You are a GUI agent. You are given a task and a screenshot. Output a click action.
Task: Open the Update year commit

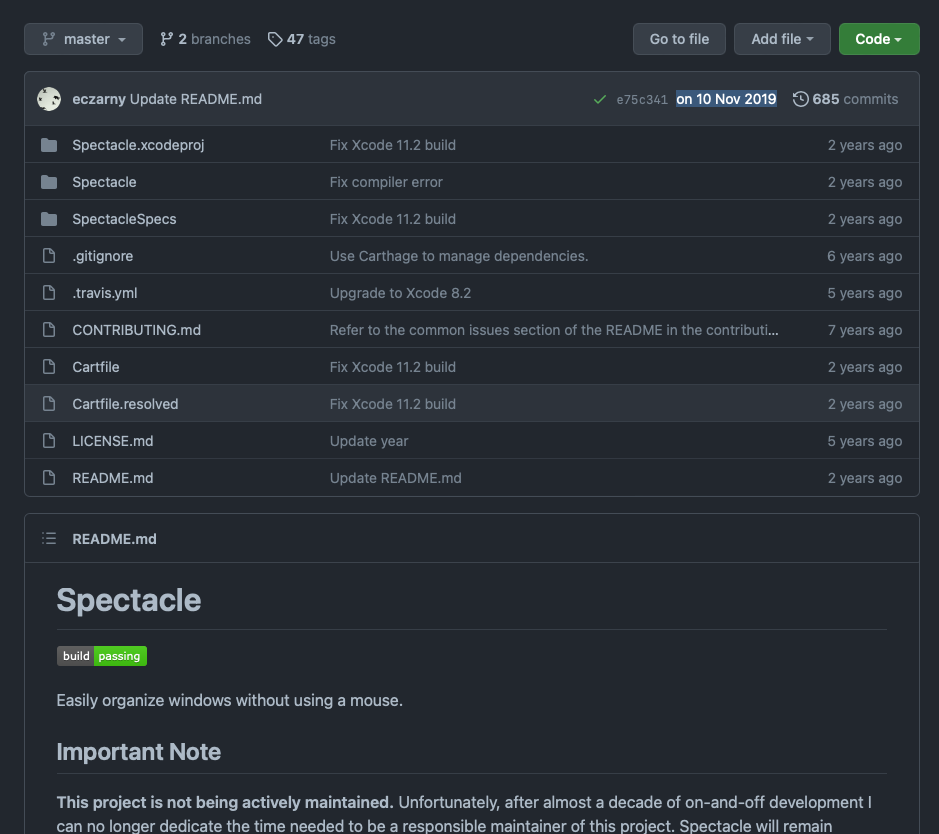click(369, 441)
